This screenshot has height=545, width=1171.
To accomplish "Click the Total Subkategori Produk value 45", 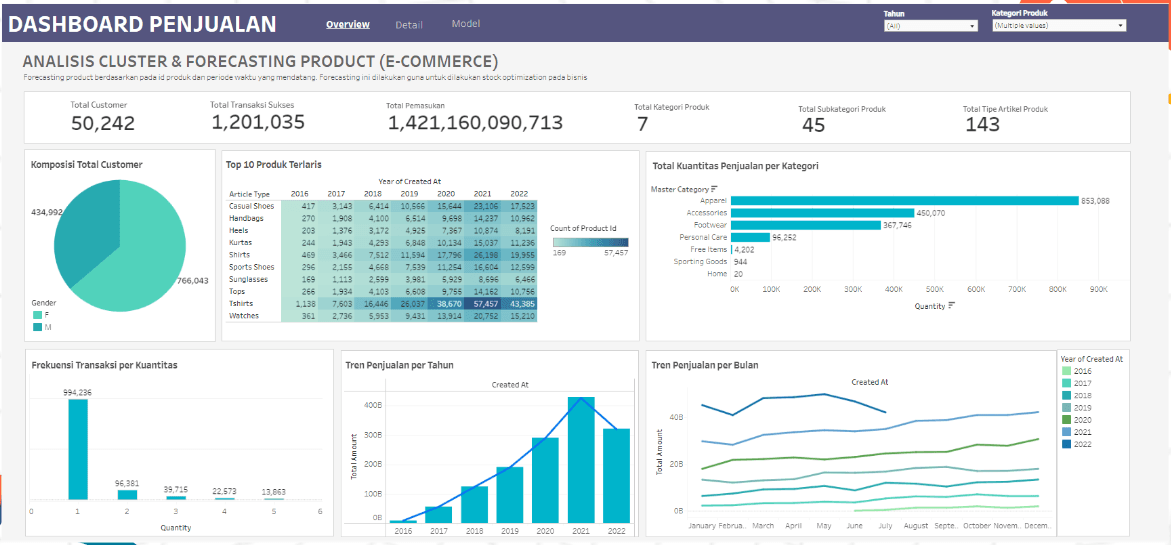I will click(813, 125).
